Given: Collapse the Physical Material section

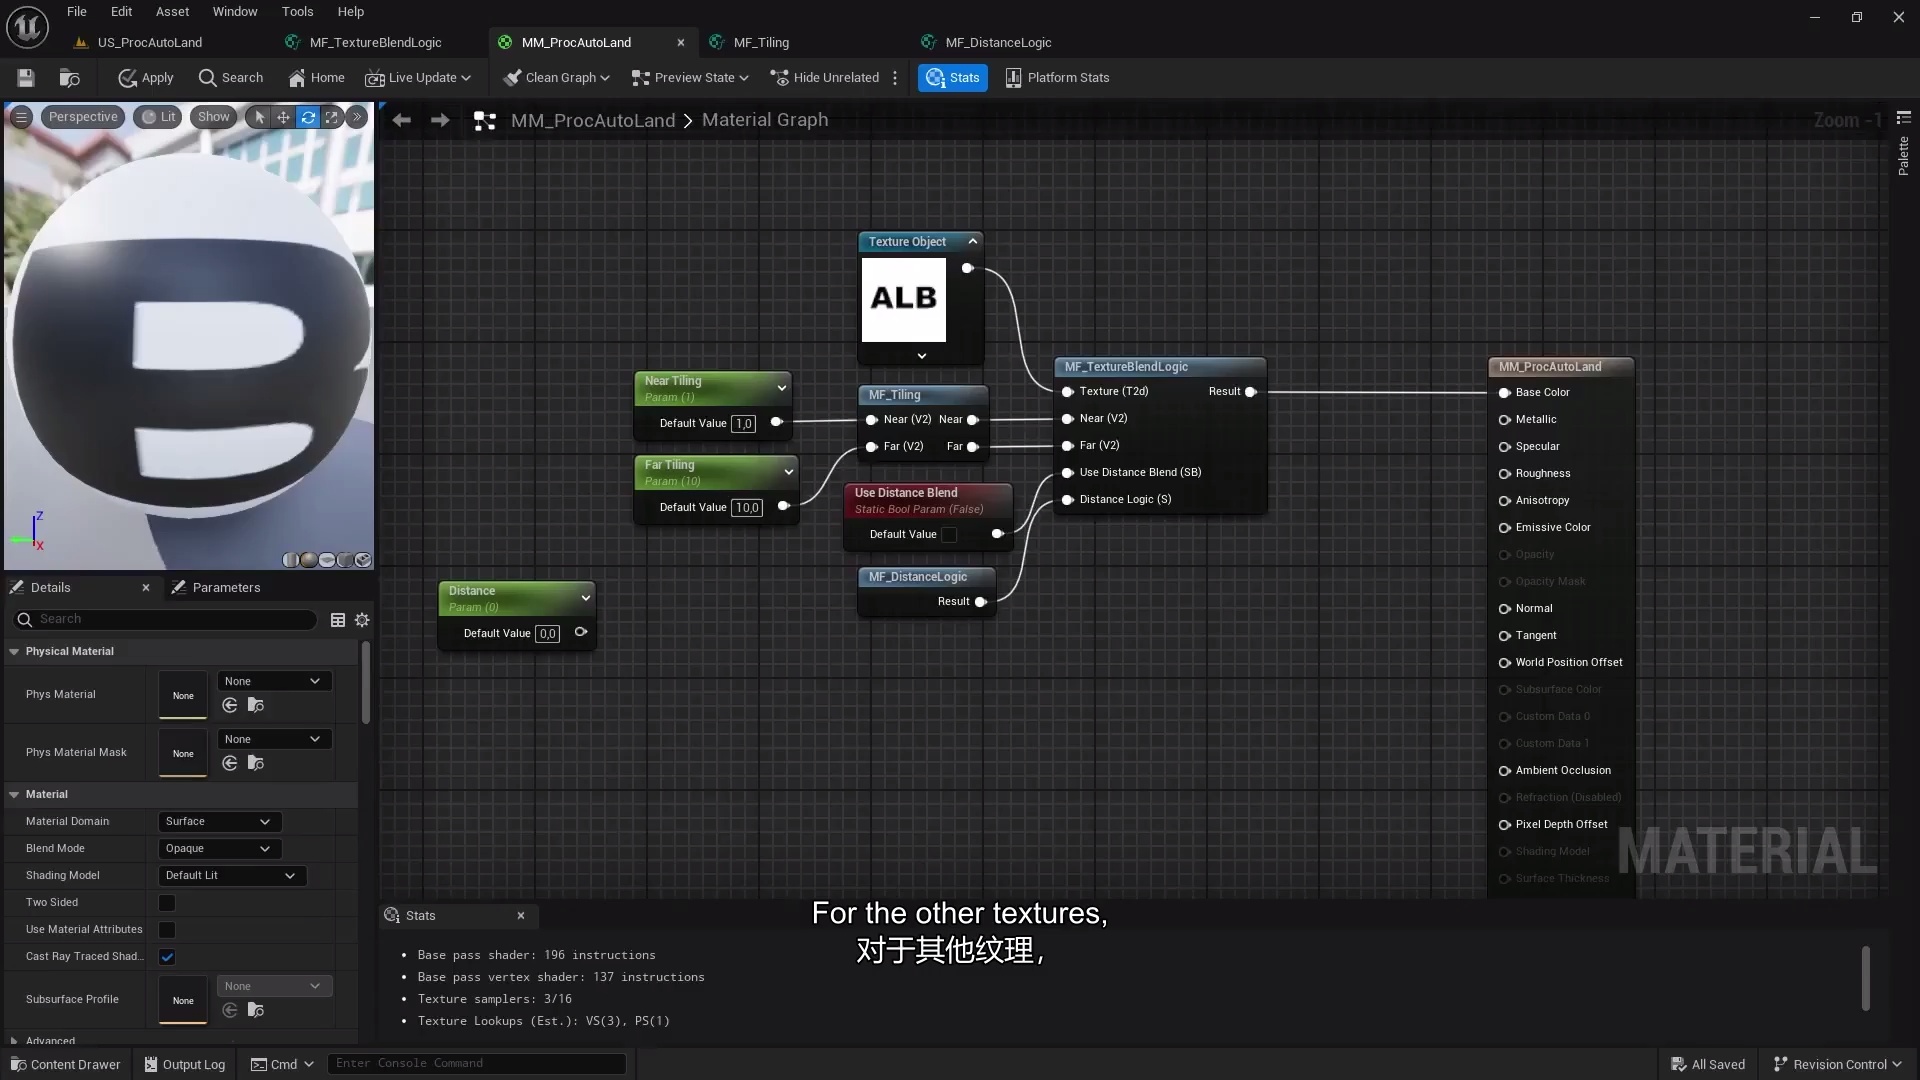Looking at the screenshot, I should pos(13,651).
